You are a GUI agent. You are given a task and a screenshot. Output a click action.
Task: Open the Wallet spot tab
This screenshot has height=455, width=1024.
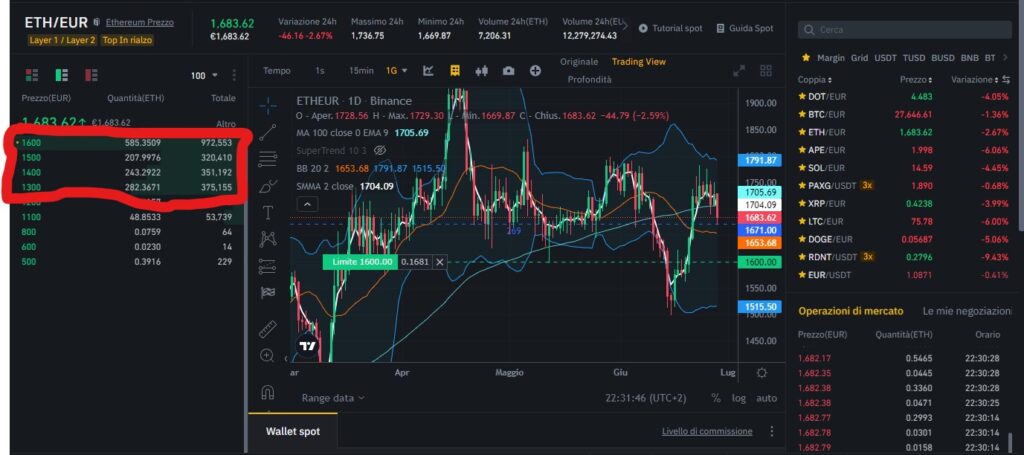(293, 431)
